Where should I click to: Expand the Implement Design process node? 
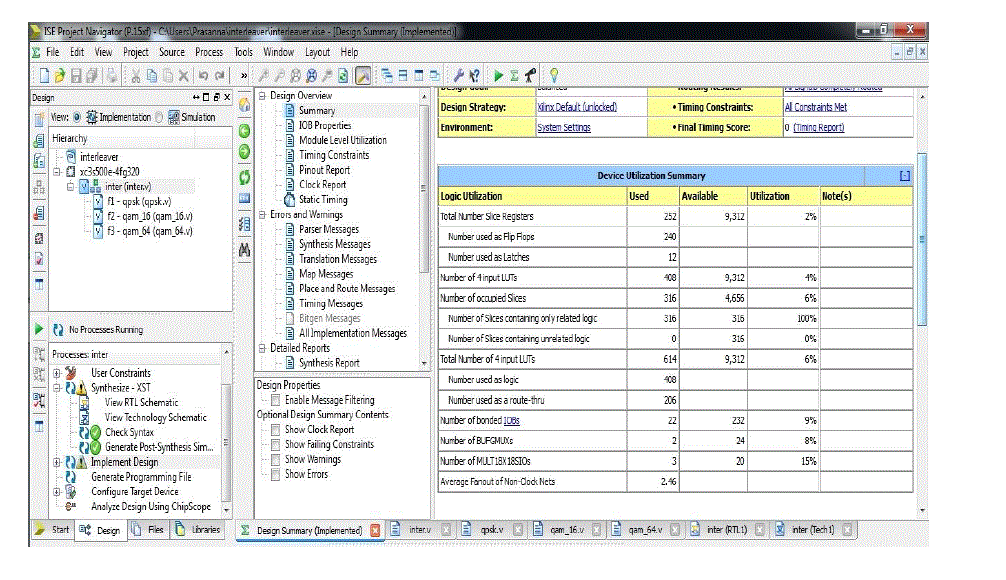57,462
